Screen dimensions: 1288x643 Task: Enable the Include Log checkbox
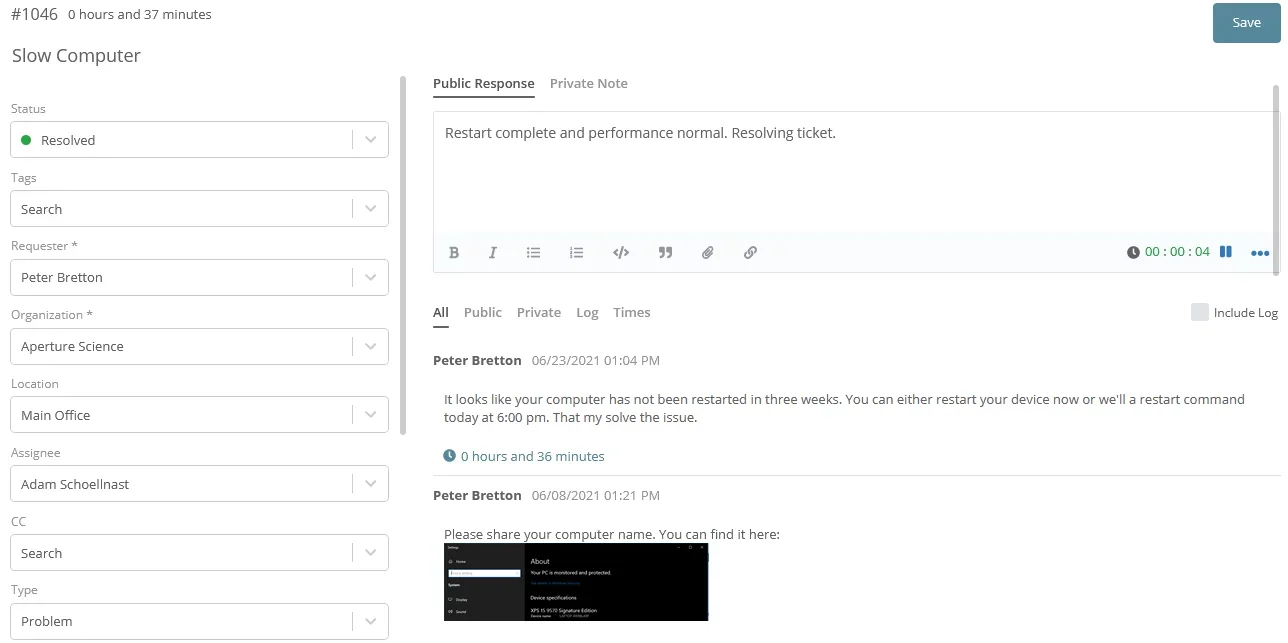1199,312
